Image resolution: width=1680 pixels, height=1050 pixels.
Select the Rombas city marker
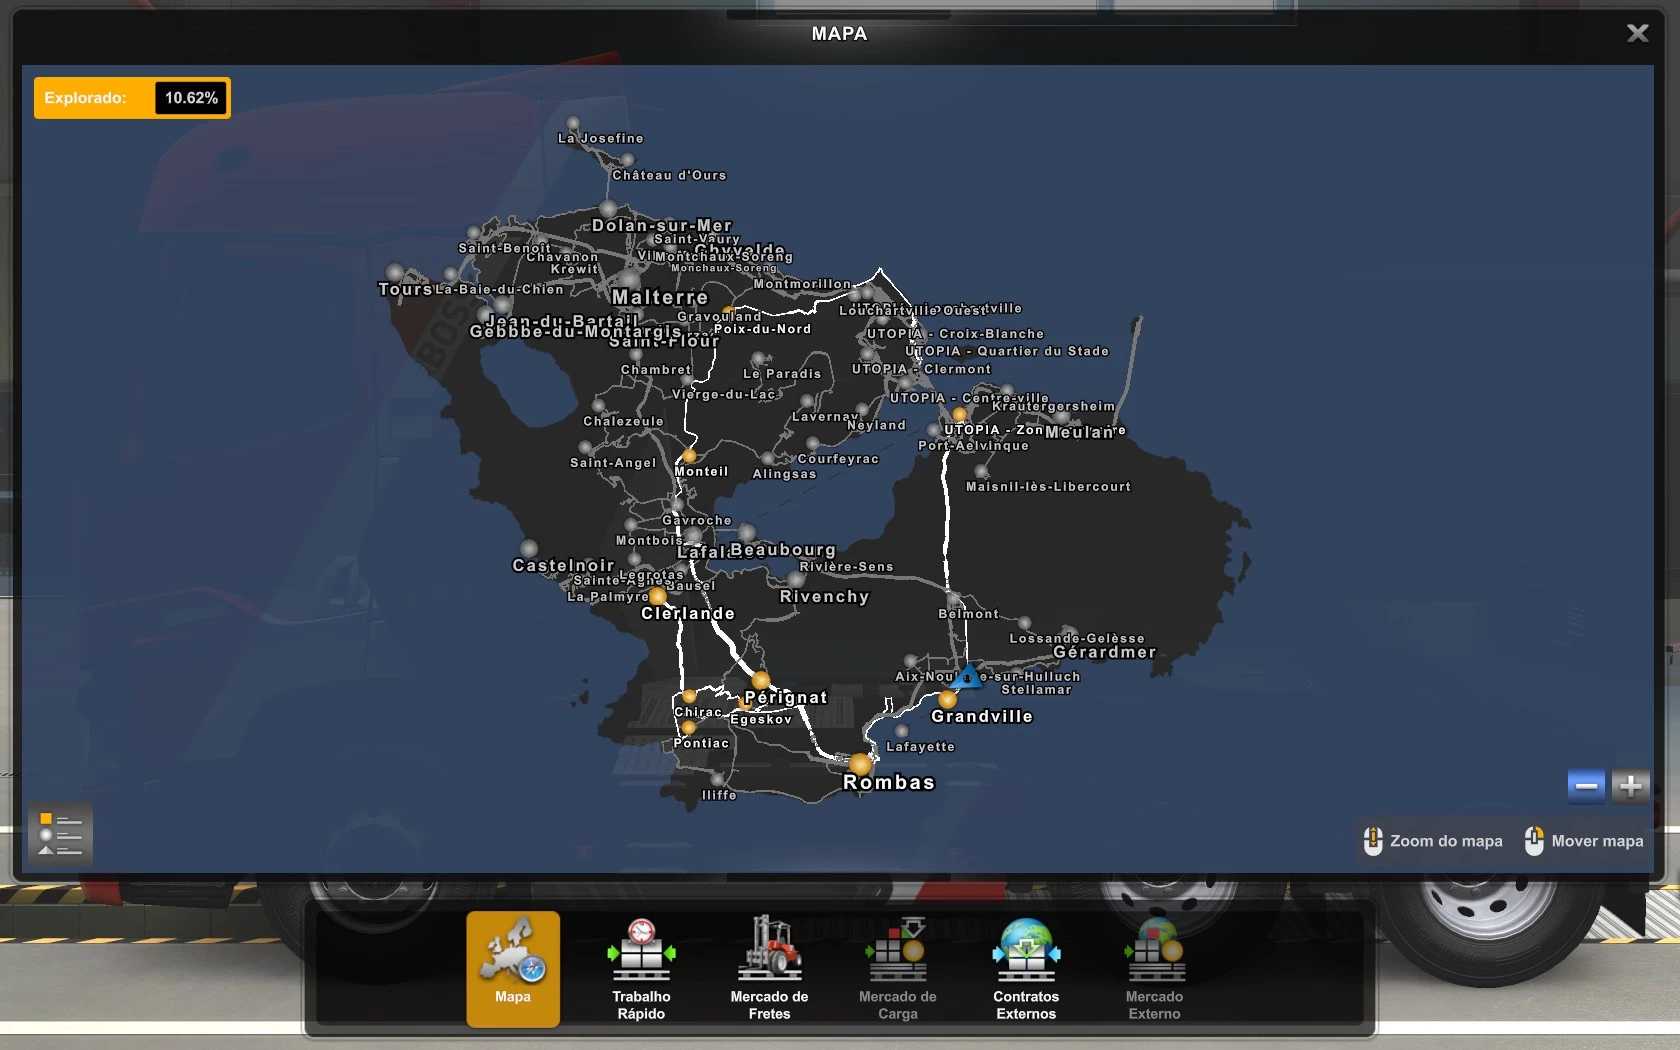[x=860, y=765]
